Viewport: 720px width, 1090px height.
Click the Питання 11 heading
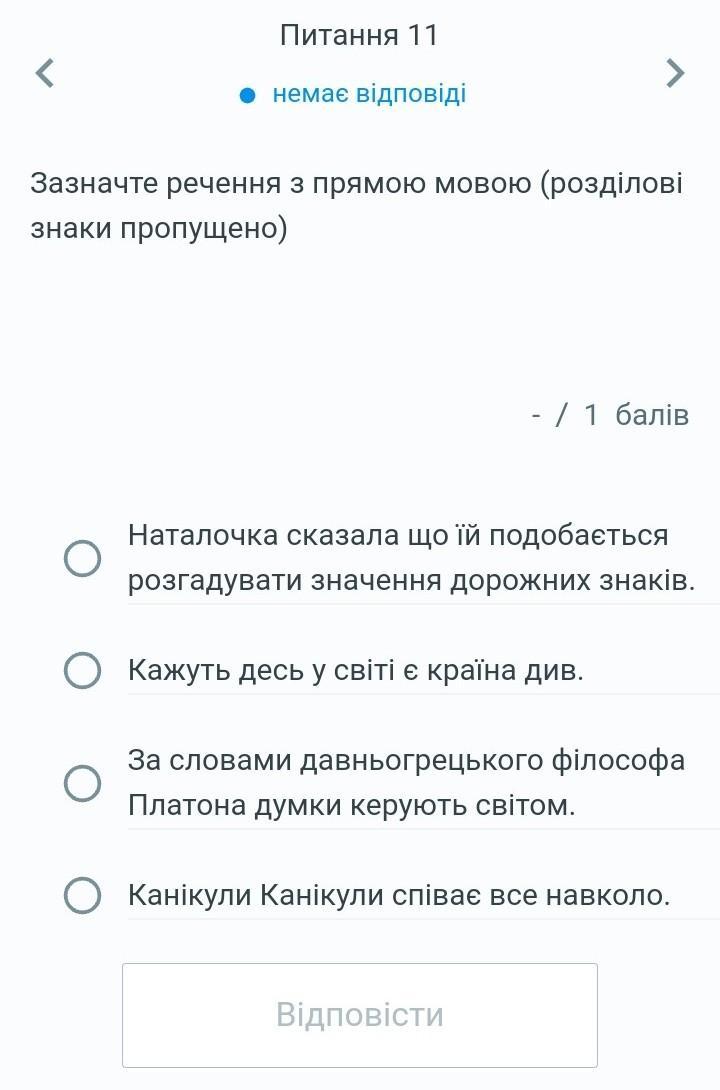359,36
